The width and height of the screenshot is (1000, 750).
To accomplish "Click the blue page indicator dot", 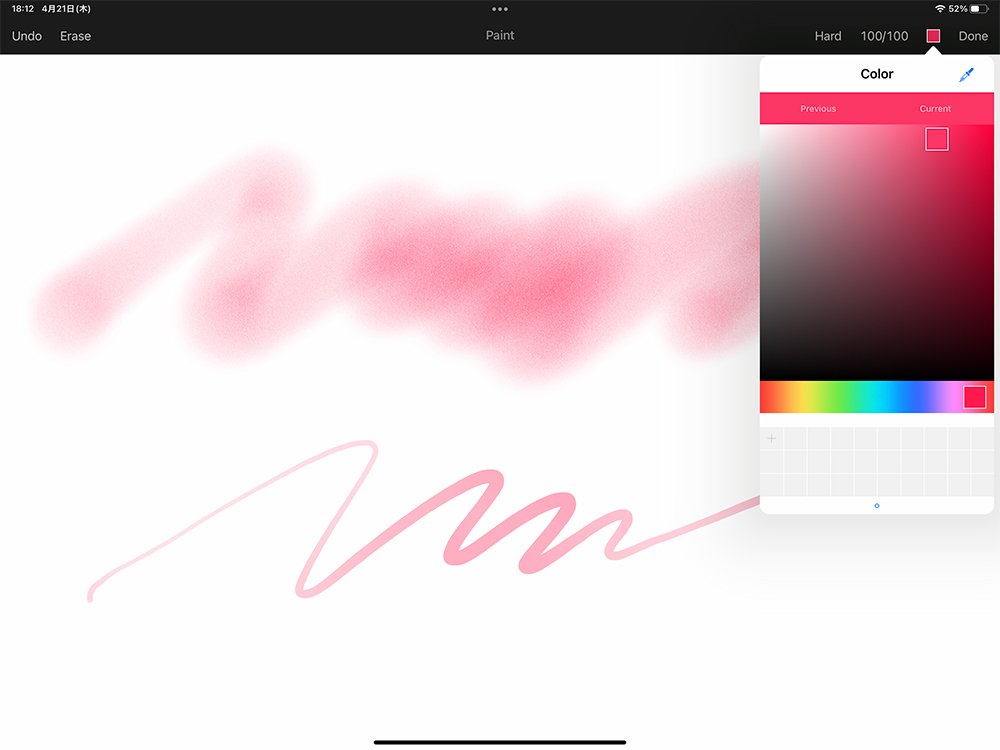I will pos(877,506).
